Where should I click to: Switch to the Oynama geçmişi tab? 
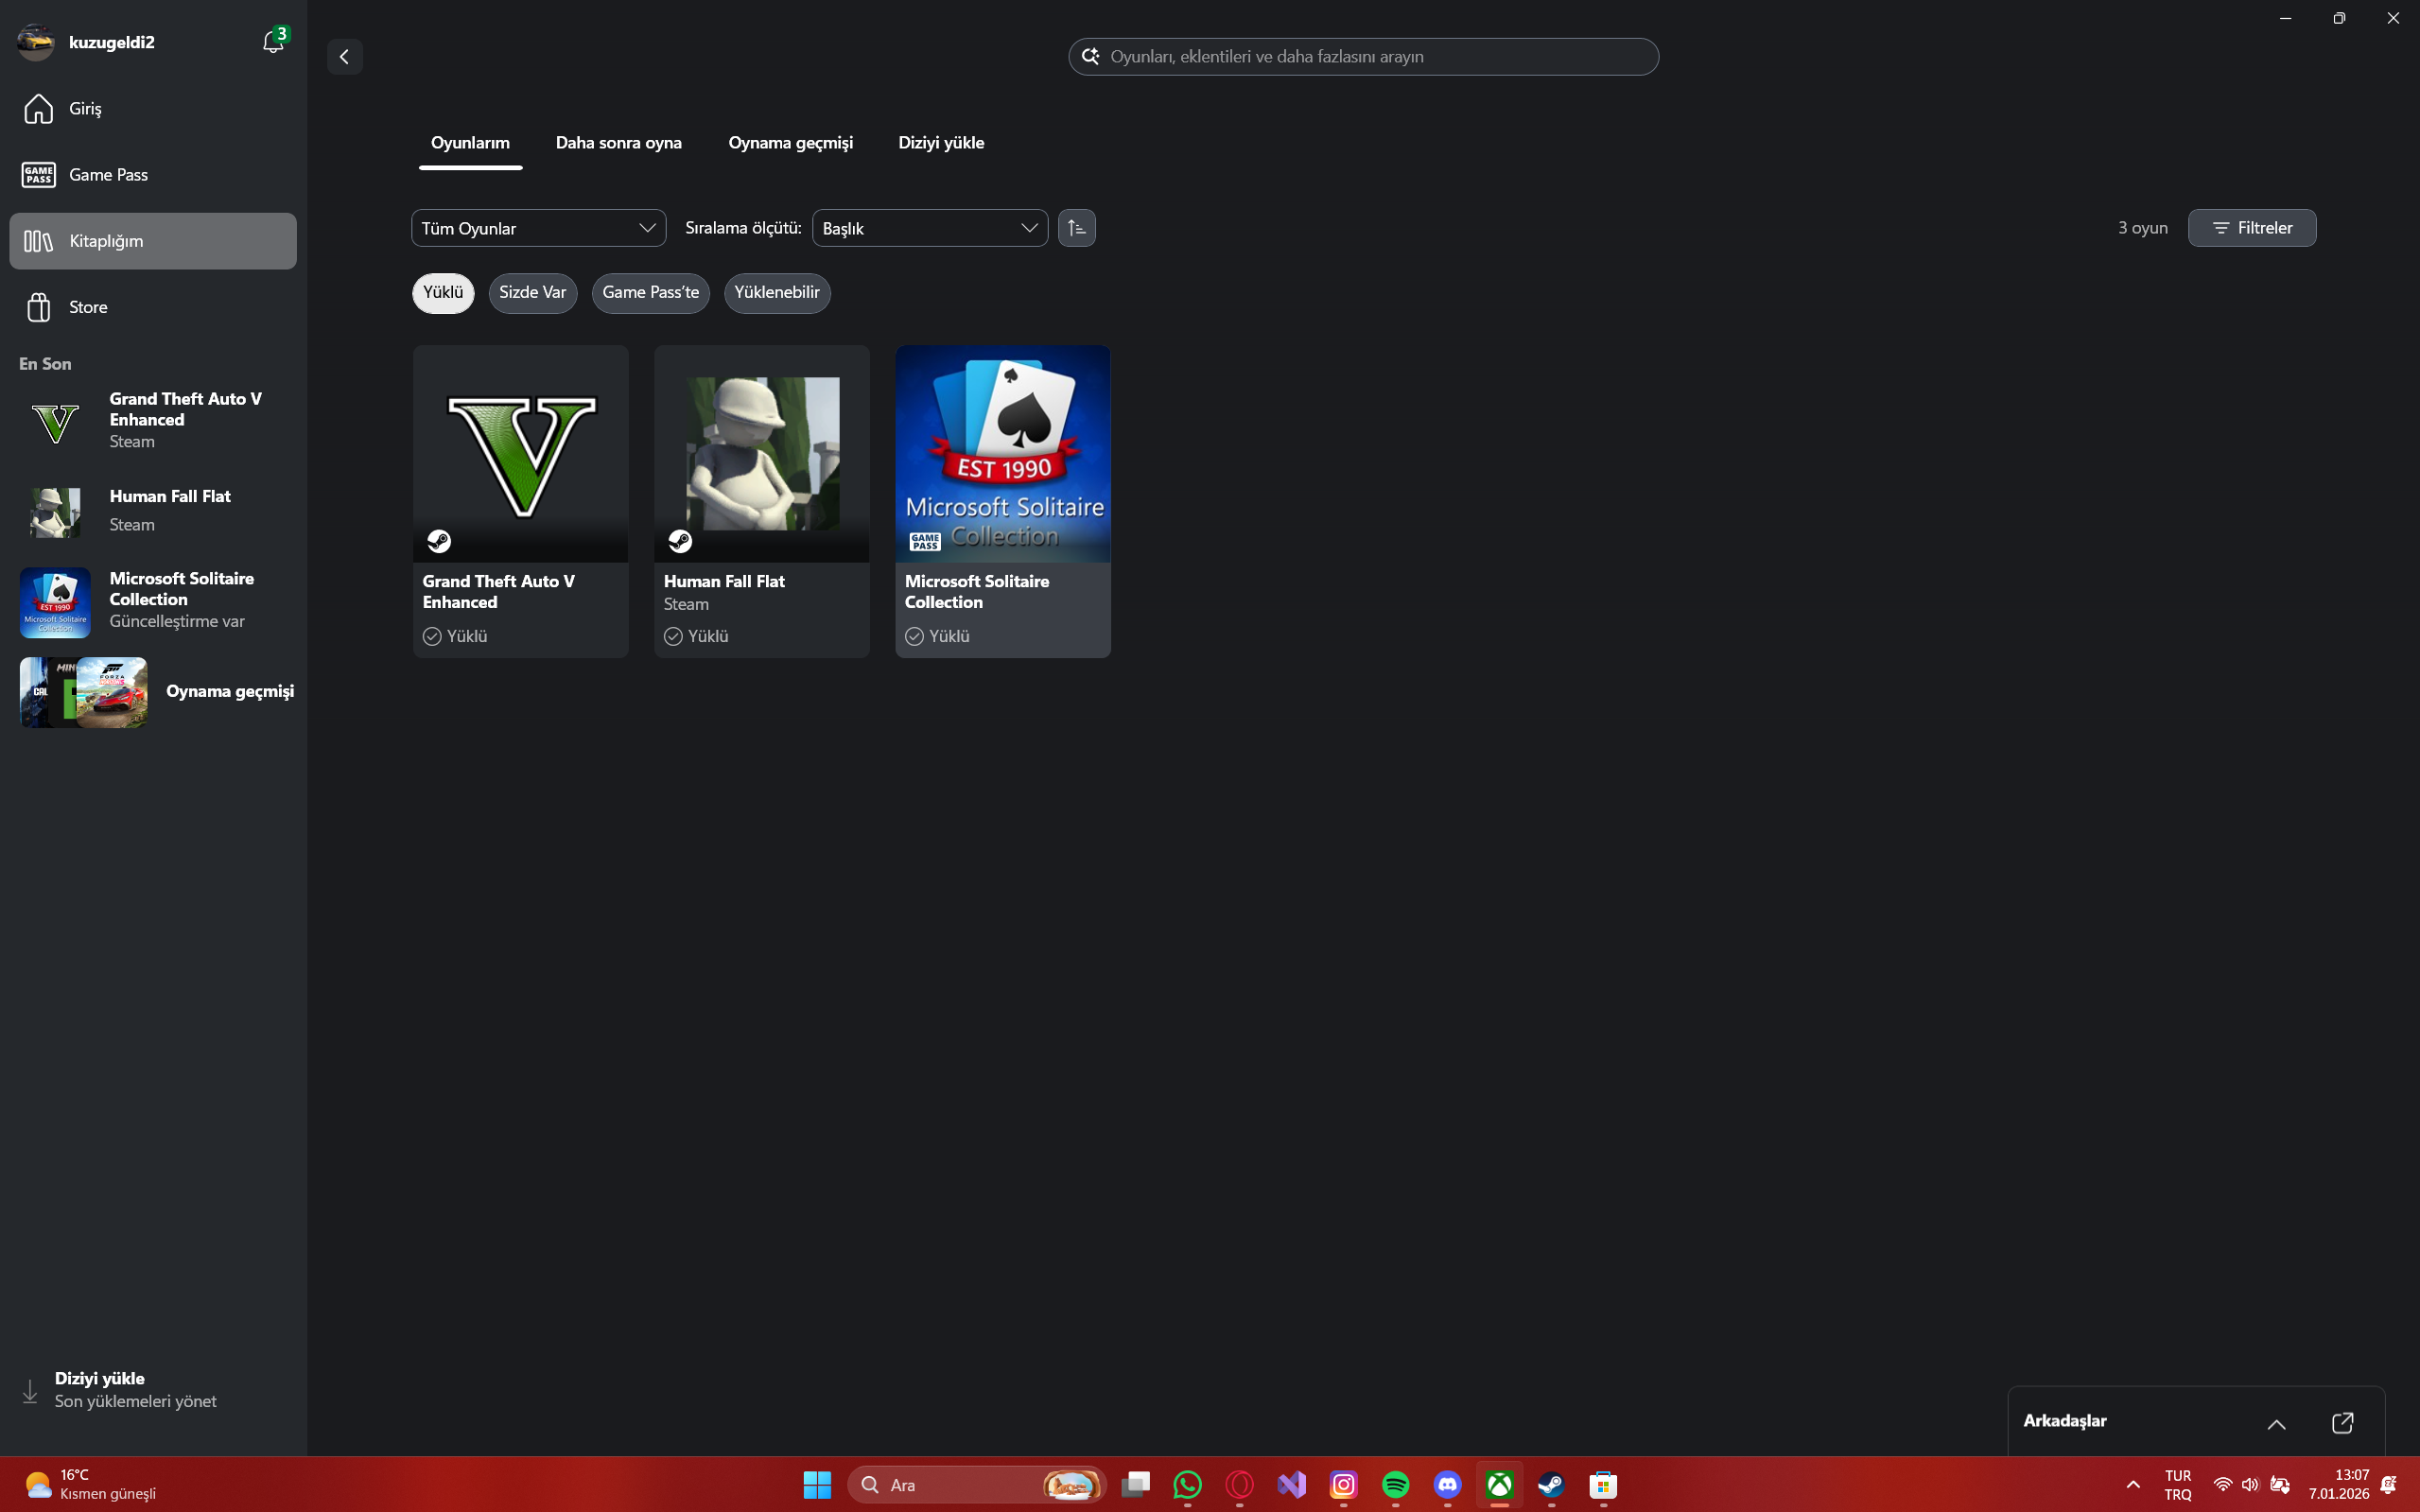790,143
